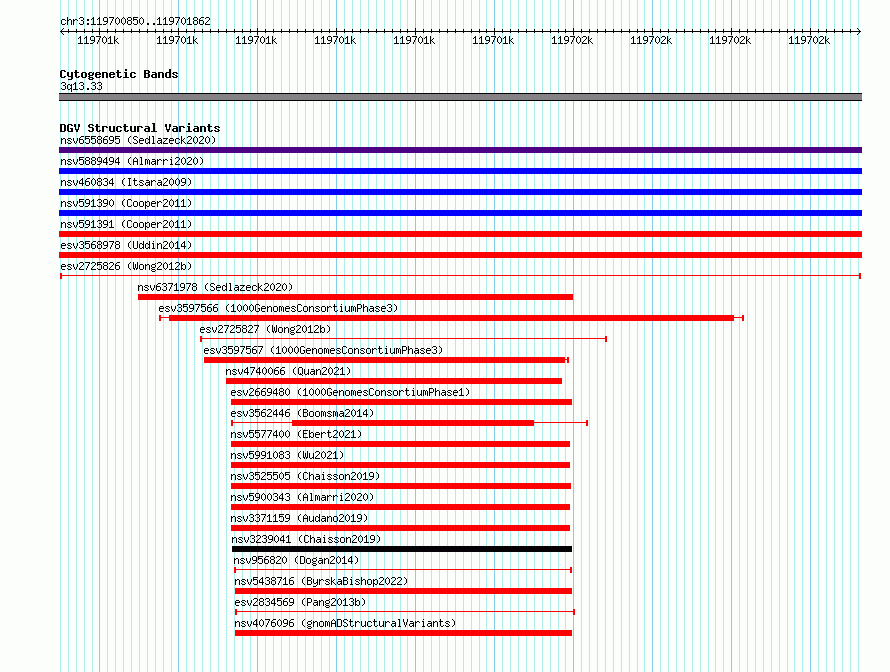Open the esv3568978 (Uddin2014) variant
Image resolution: width=890 pixels, height=672 pixels.
point(126,245)
